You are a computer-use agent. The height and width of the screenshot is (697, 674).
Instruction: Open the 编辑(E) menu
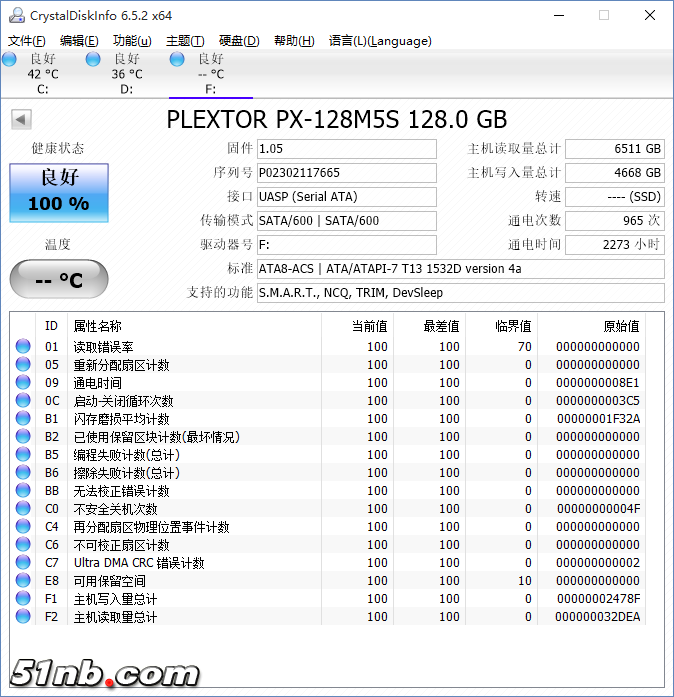coord(79,41)
